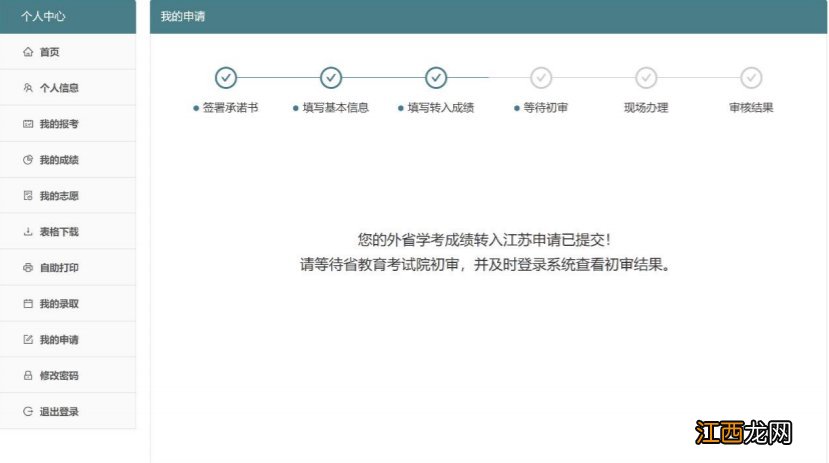The height and width of the screenshot is (463, 829).
Task: Click the message 您的外省学考成绩转入江苏申请已提交
Action: [484, 239]
